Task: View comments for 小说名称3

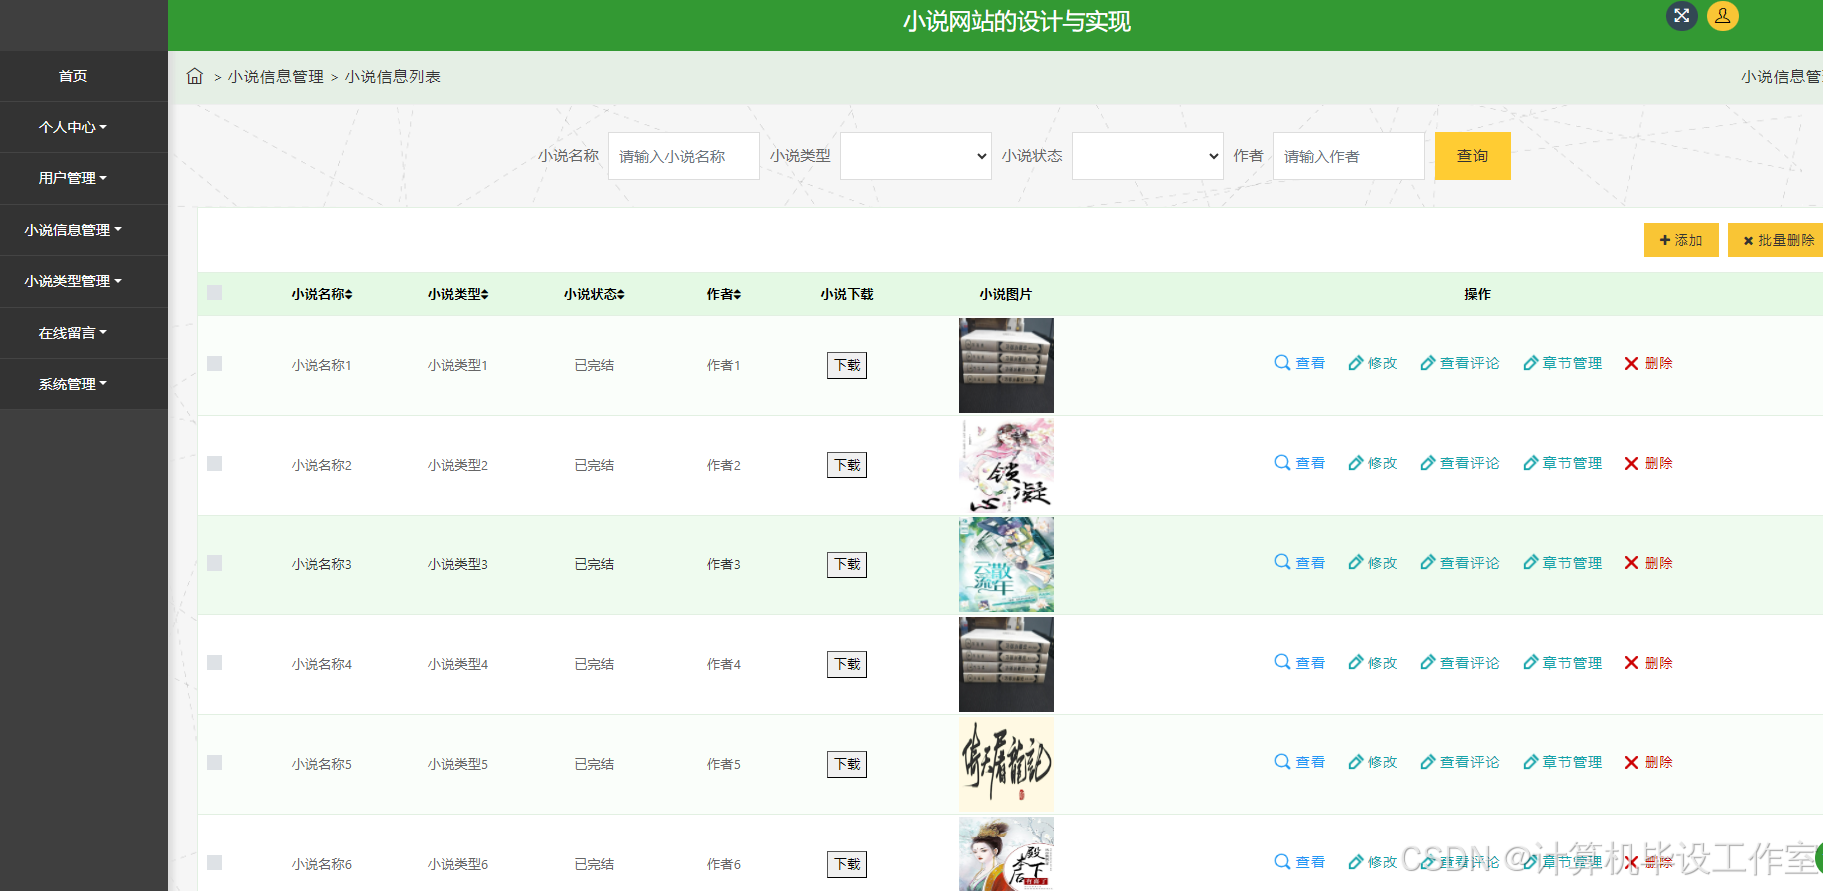Action: coord(1460,563)
